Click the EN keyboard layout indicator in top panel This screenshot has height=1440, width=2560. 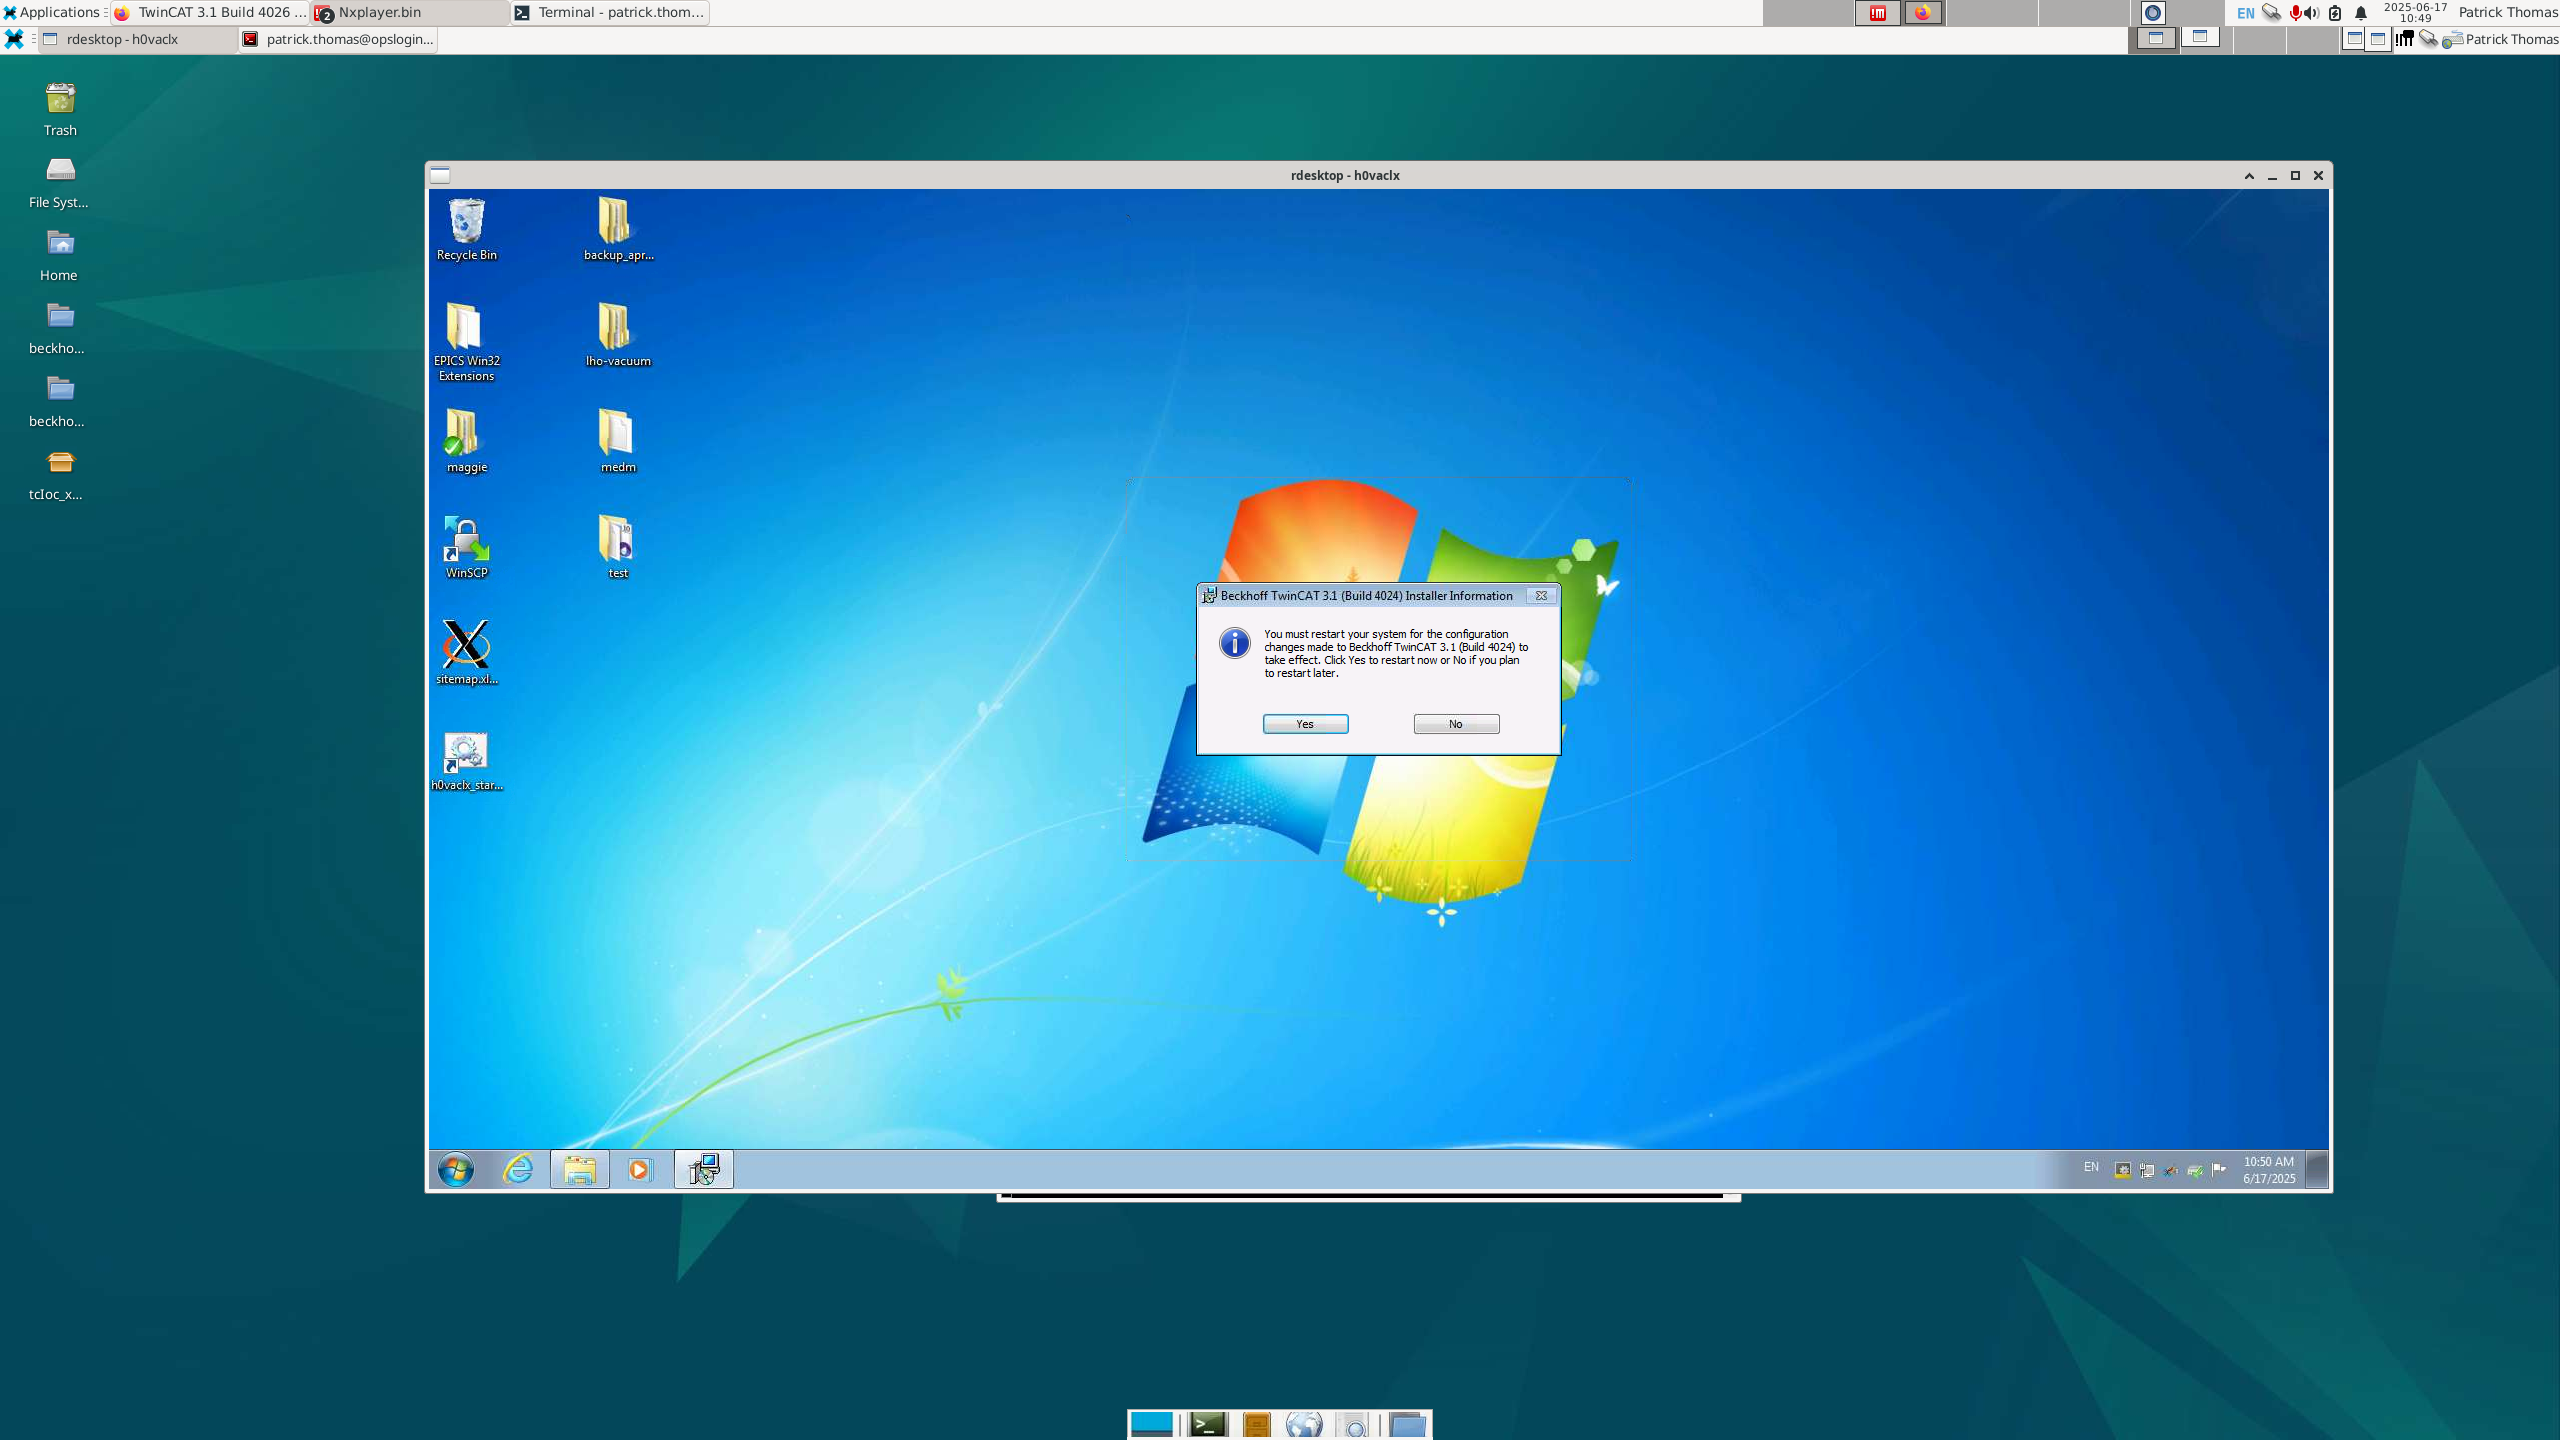click(x=2246, y=13)
